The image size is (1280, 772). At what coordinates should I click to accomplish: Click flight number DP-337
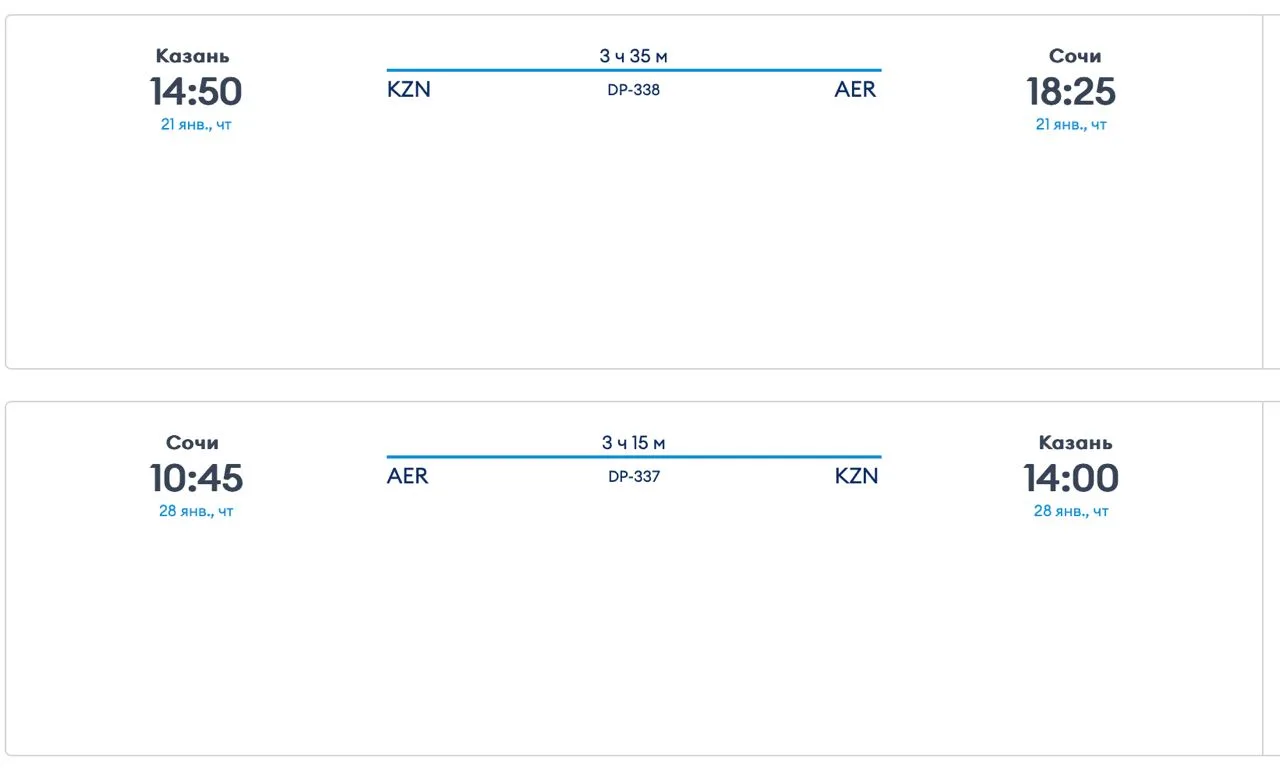[634, 476]
